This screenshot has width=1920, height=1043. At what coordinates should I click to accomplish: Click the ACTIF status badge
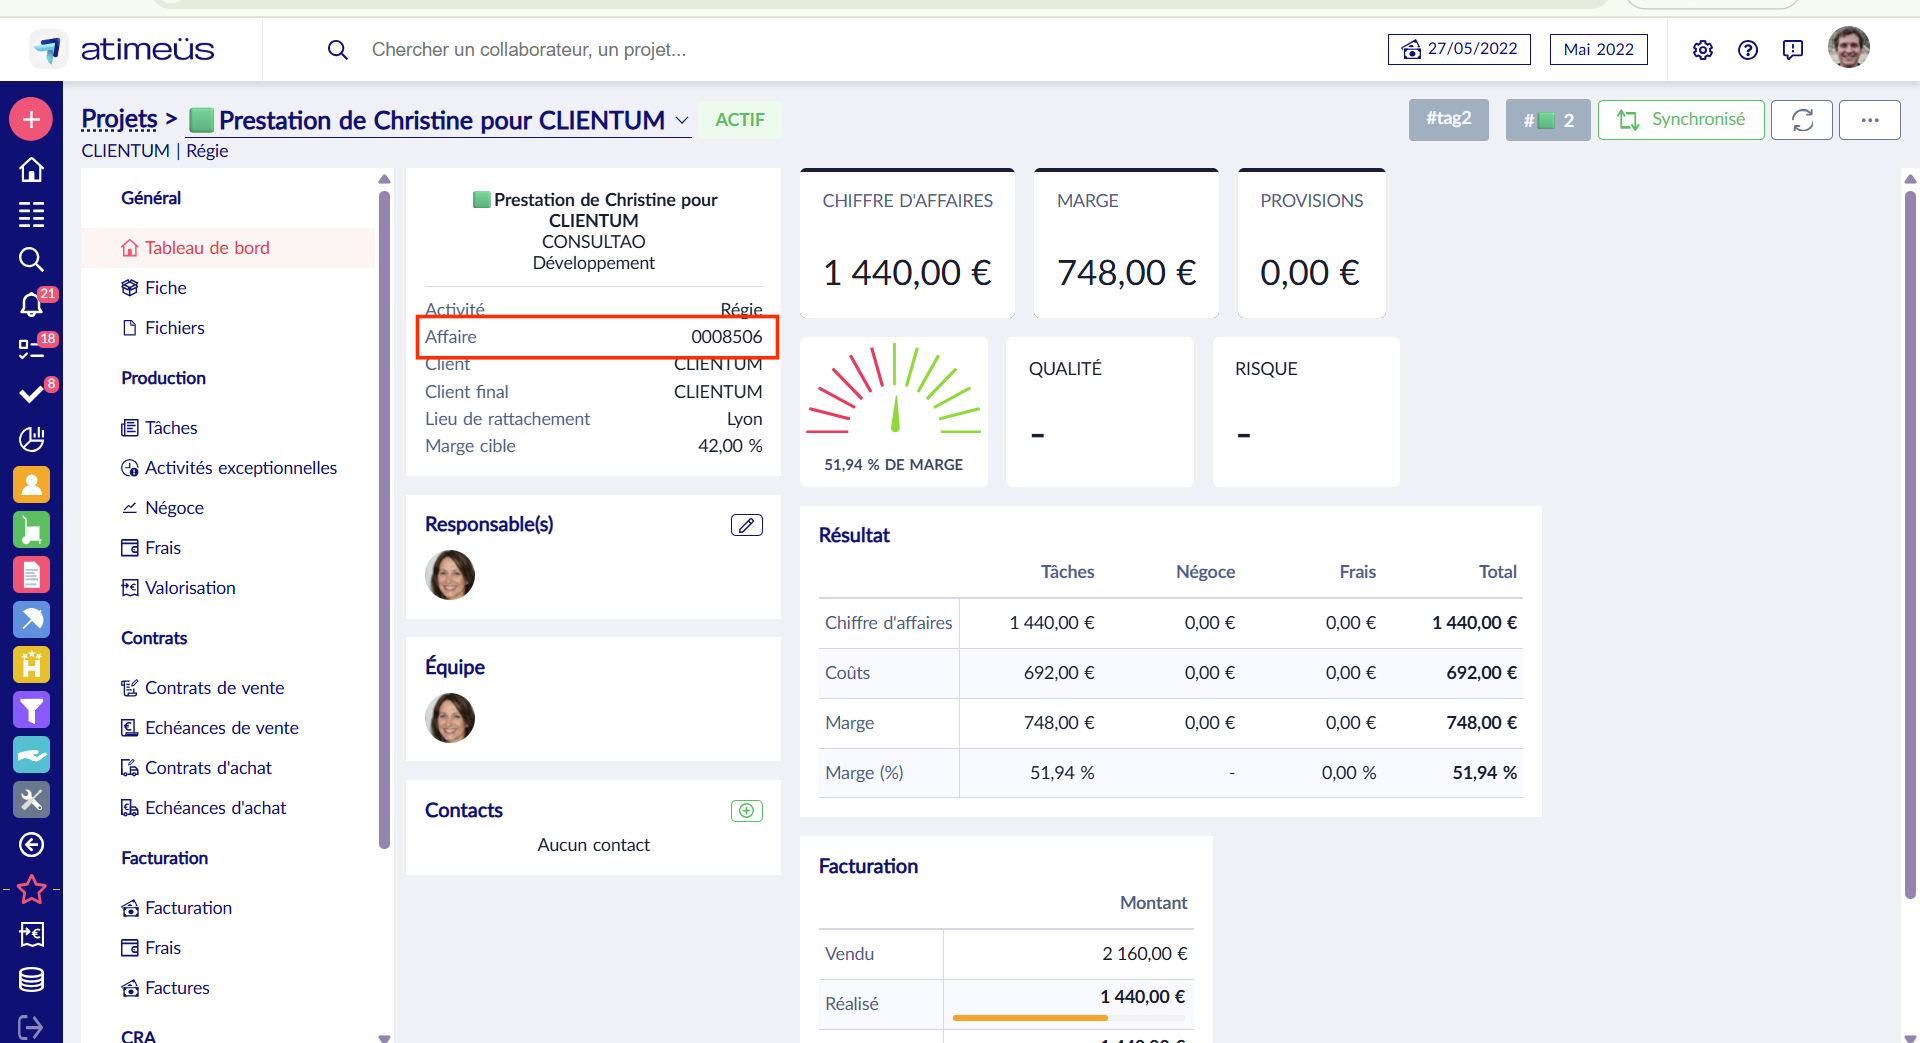(x=740, y=120)
